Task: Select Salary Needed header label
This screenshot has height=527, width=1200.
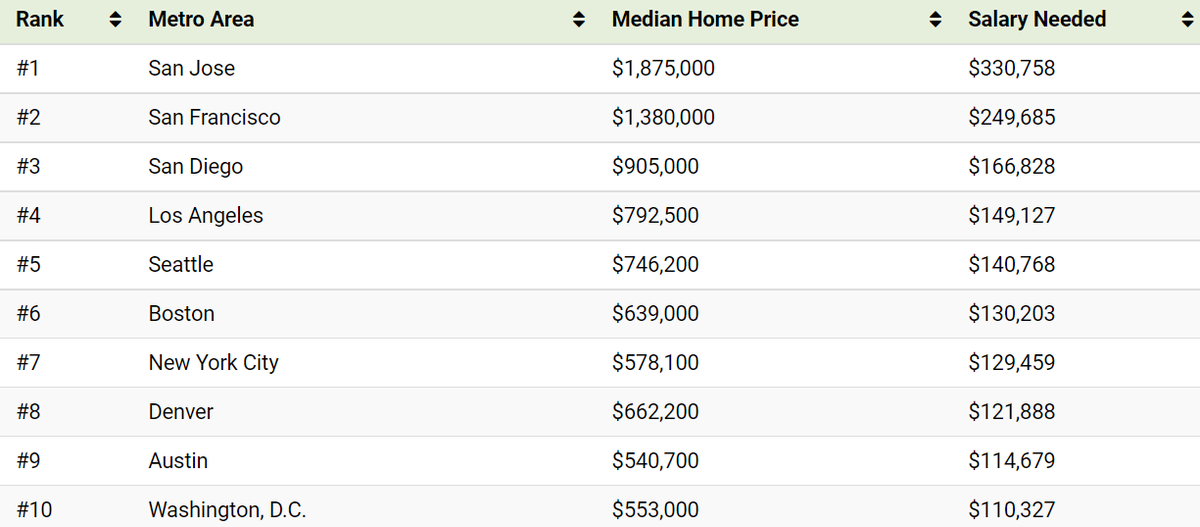Action: [1037, 19]
